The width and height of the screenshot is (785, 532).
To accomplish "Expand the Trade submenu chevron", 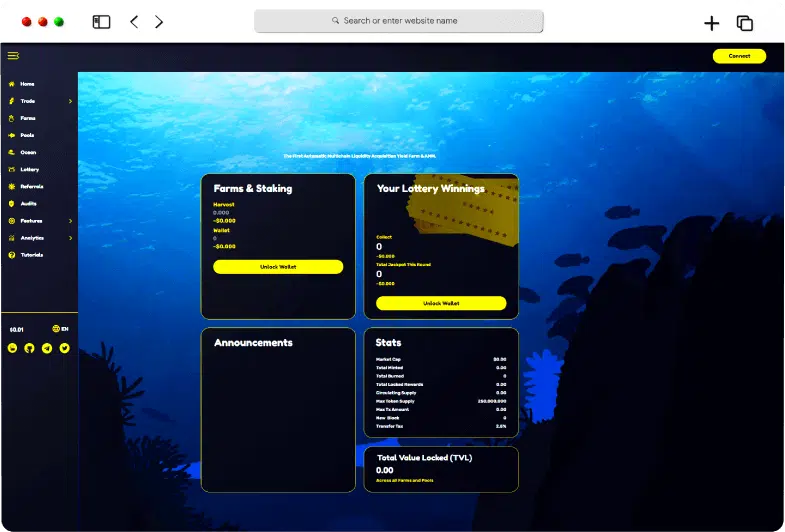I will (x=70, y=101).
